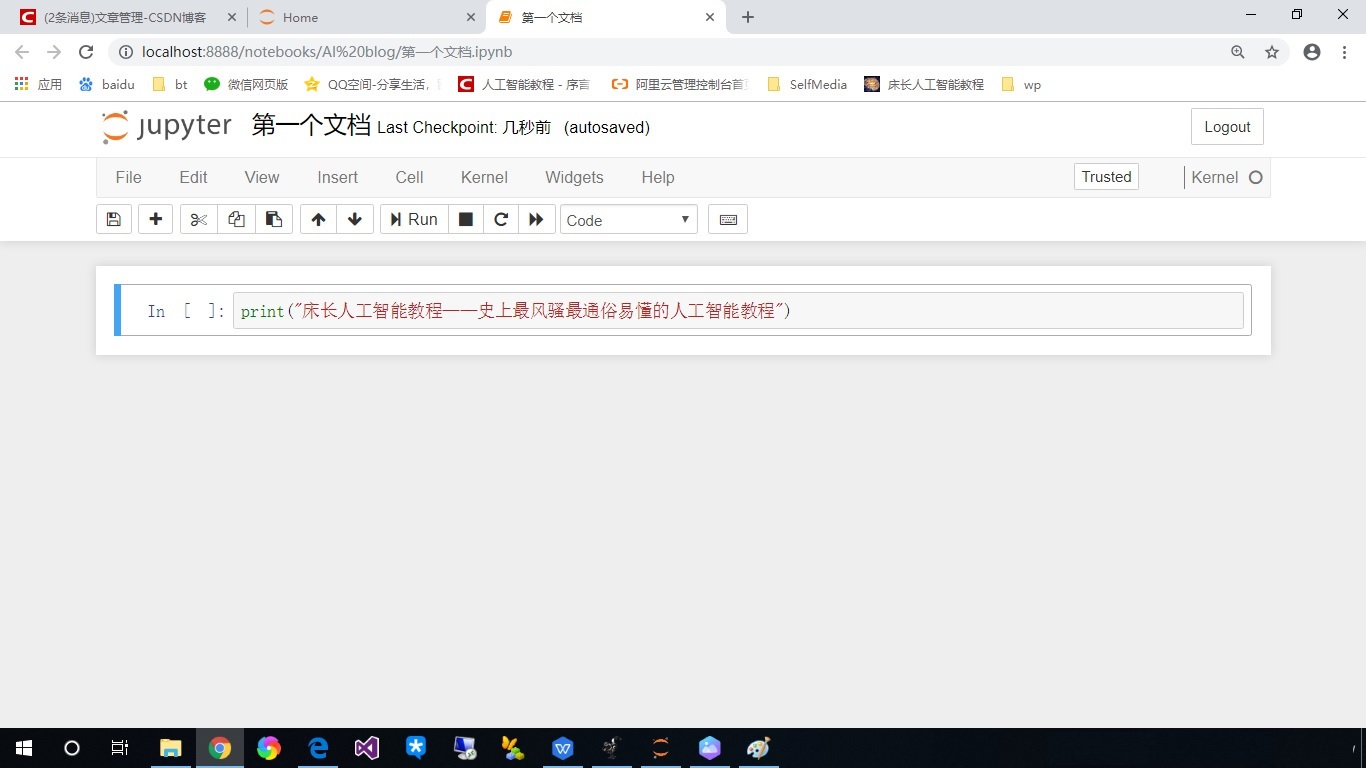This screenshot has height=768, width=1366.
Task: Open the Edit menu
Action: pos(193,177)
